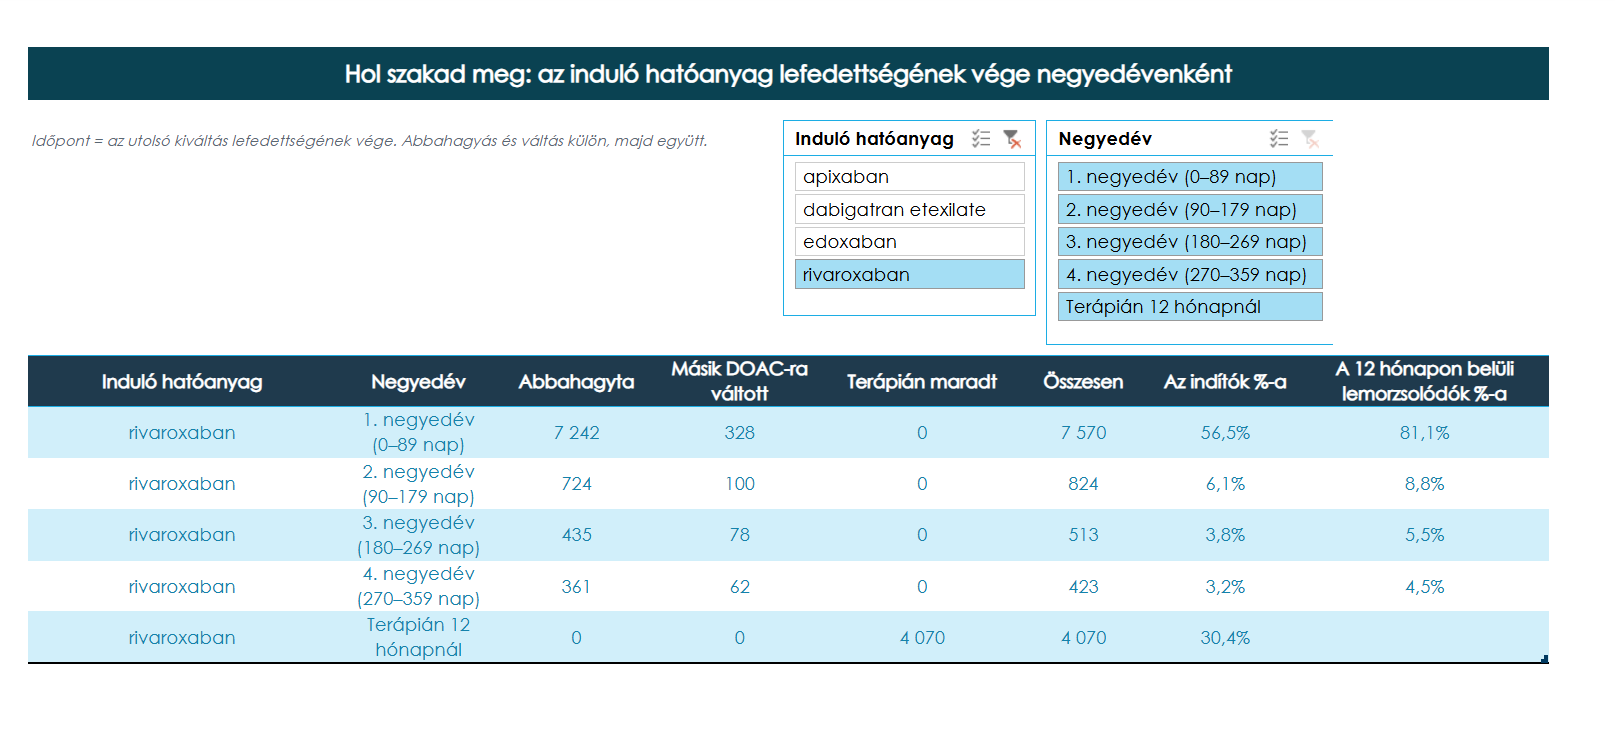This screenshot has width=1615, height=732.
Task: Click the Időpont explanatory note text
Action: (x=369, y=141)
